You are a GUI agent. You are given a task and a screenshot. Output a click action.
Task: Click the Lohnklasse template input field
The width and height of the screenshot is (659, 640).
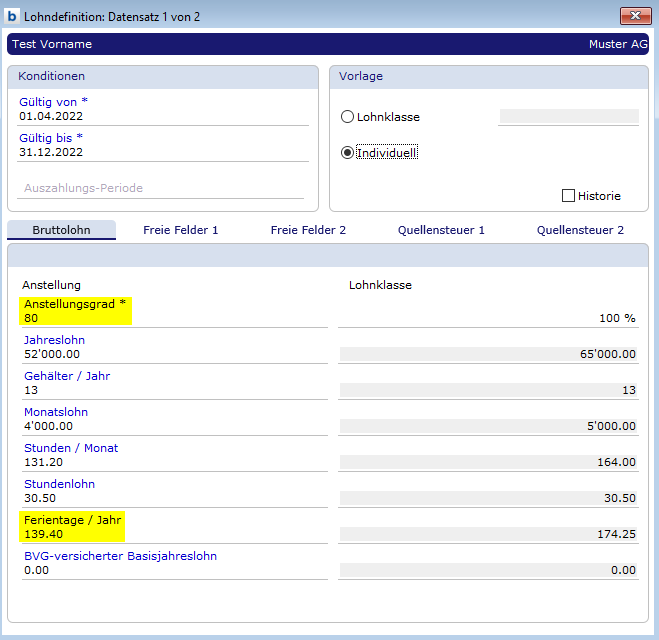coord(568,117)
